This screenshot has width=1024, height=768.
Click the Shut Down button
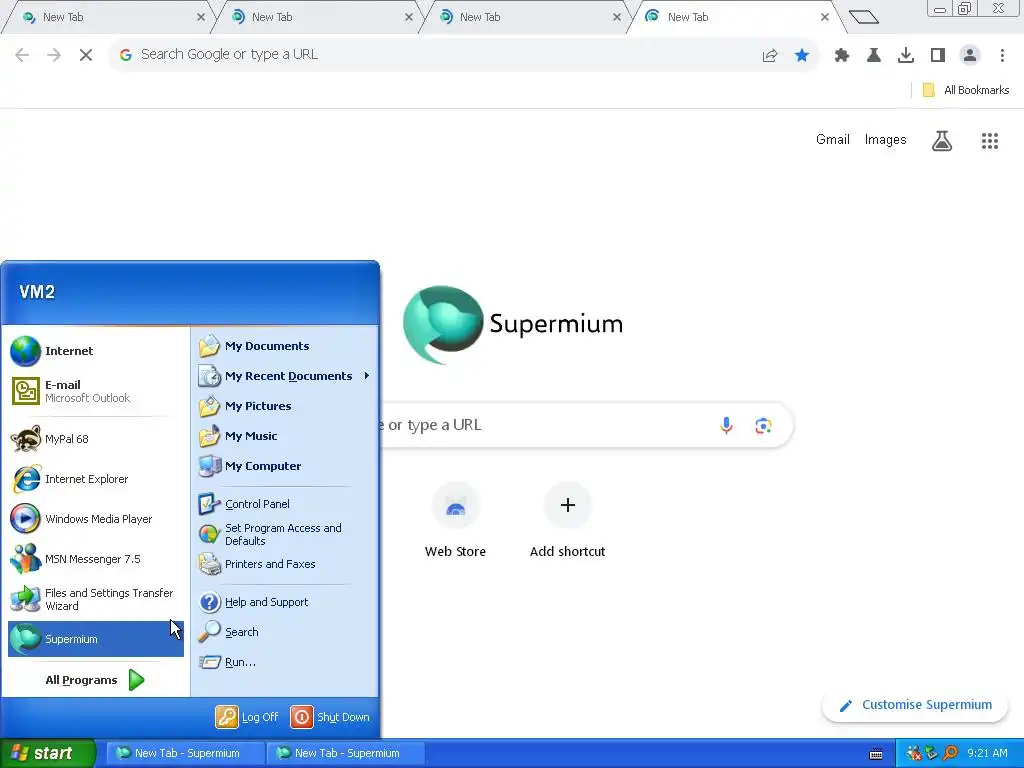[330, 717]
